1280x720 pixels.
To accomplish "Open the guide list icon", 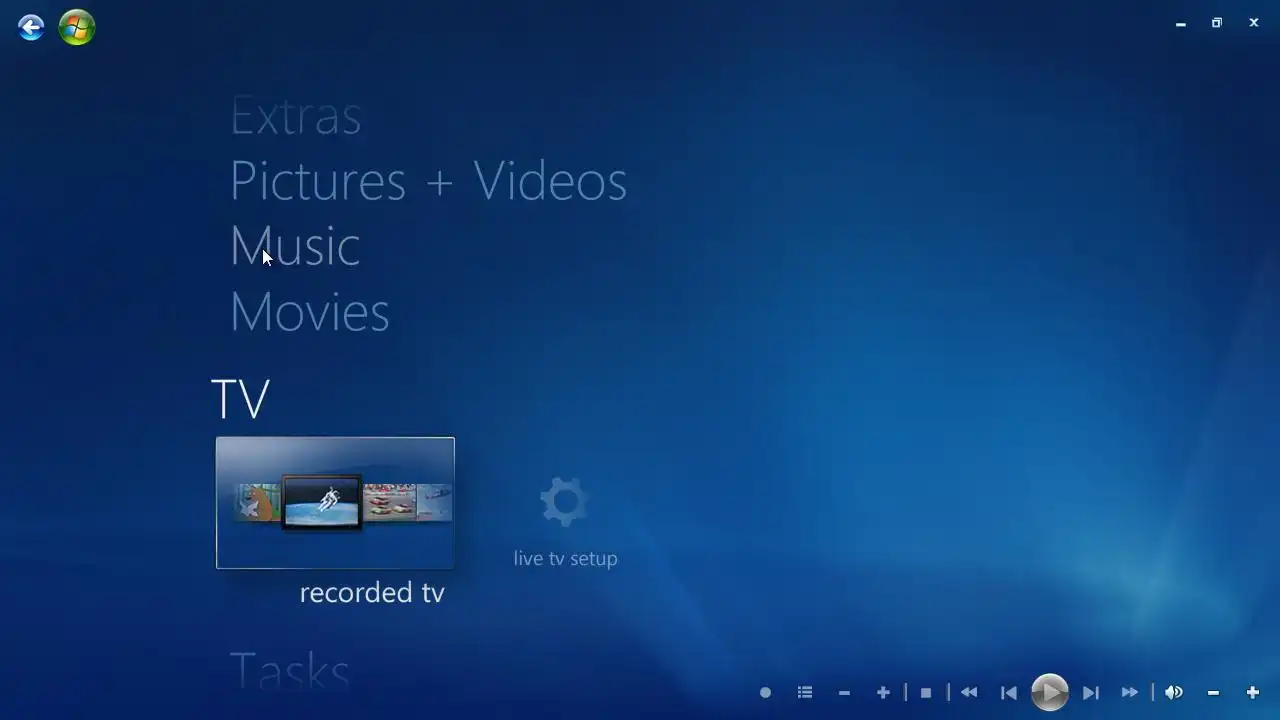I will [x=805, y=692].
